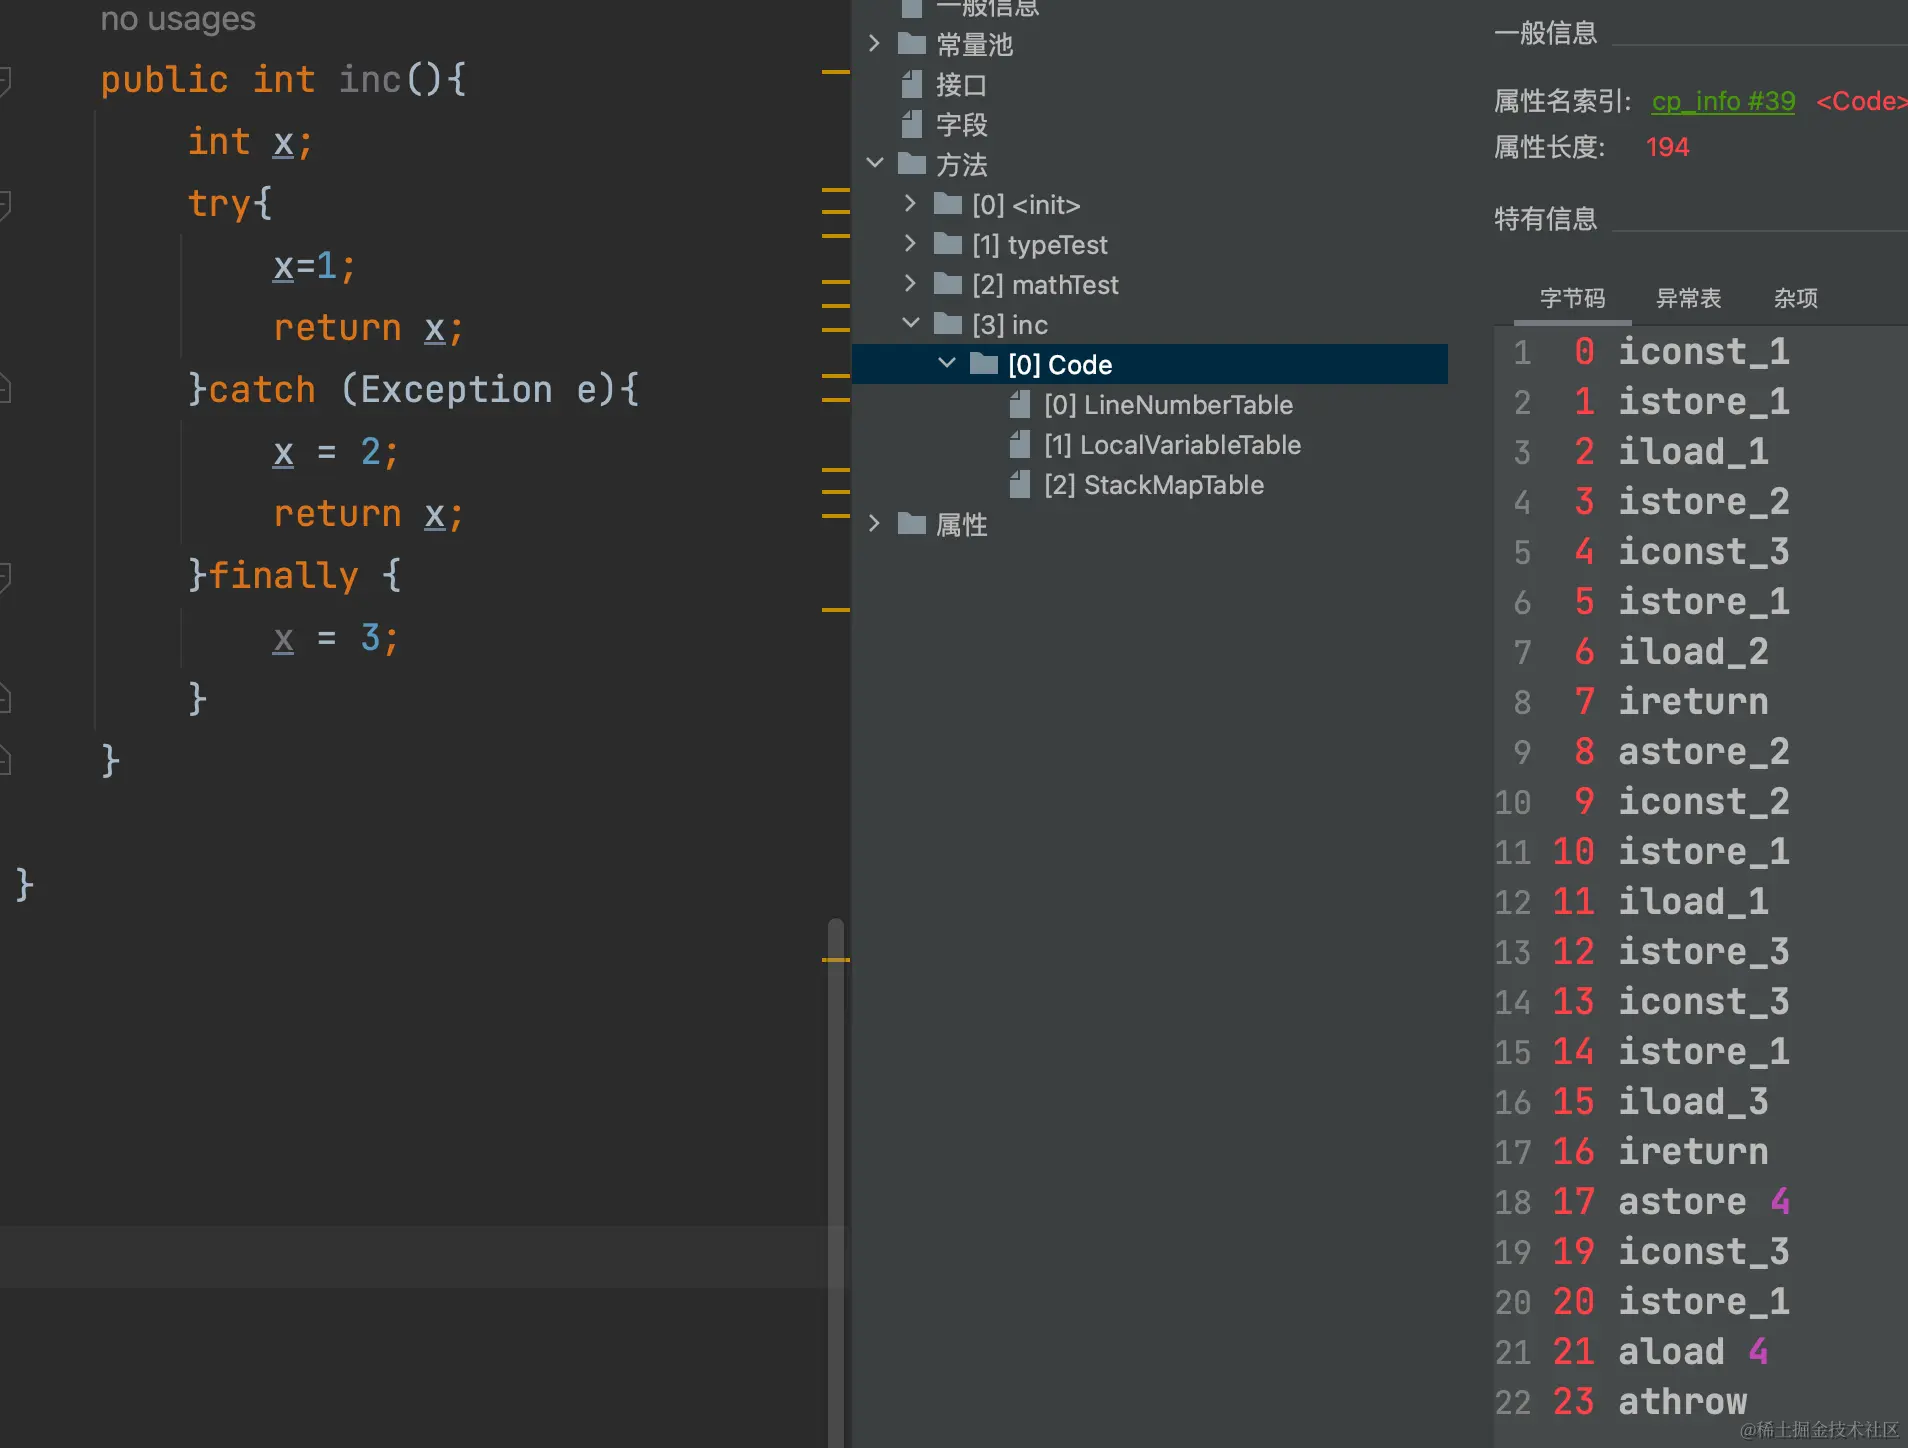Click the <Code> constant name text
Viewport: 1908px width, 1448px height.
(1861, 101)
